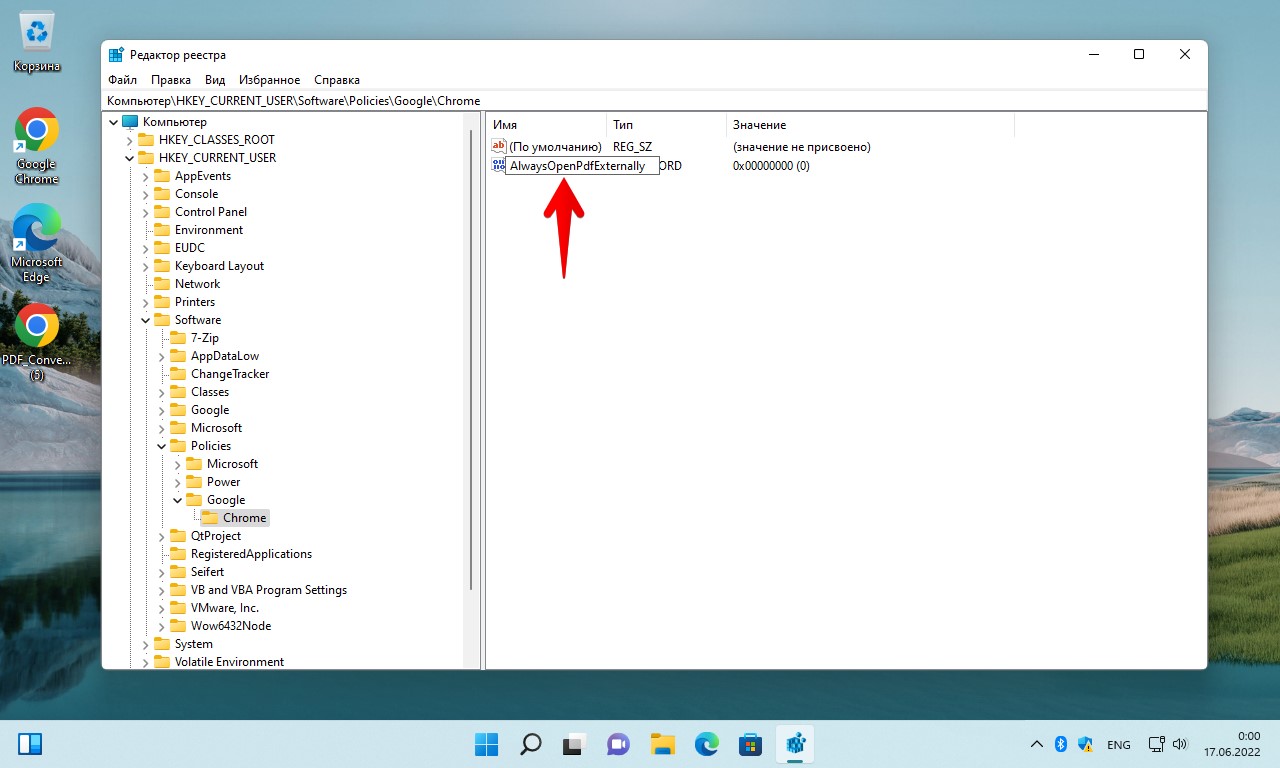This screenshot has height=768, width=1280.
Task: Select the Chrome key folder icon
Action: click(x=210, y=518)
